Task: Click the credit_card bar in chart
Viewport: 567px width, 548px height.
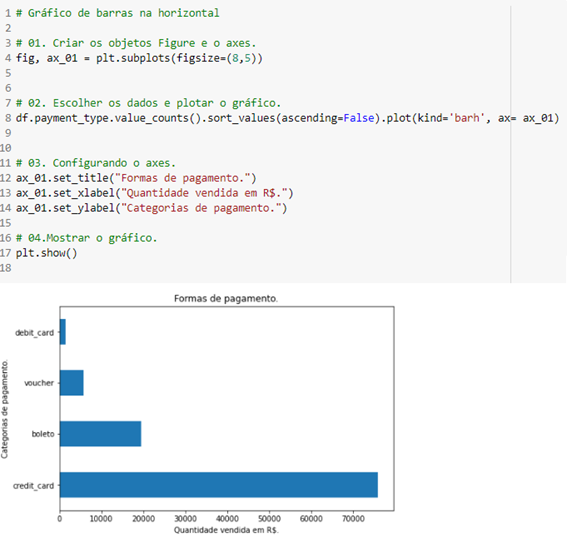Action: pos(219,485)
